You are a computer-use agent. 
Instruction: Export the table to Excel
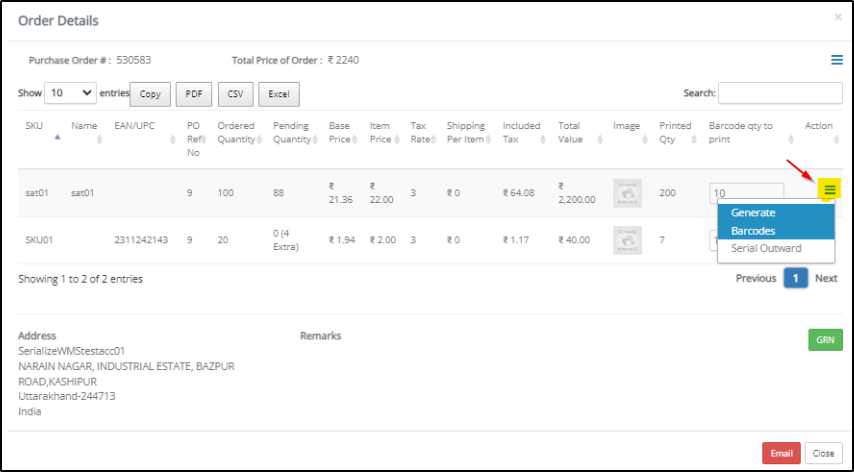click(x=279, y=94)
